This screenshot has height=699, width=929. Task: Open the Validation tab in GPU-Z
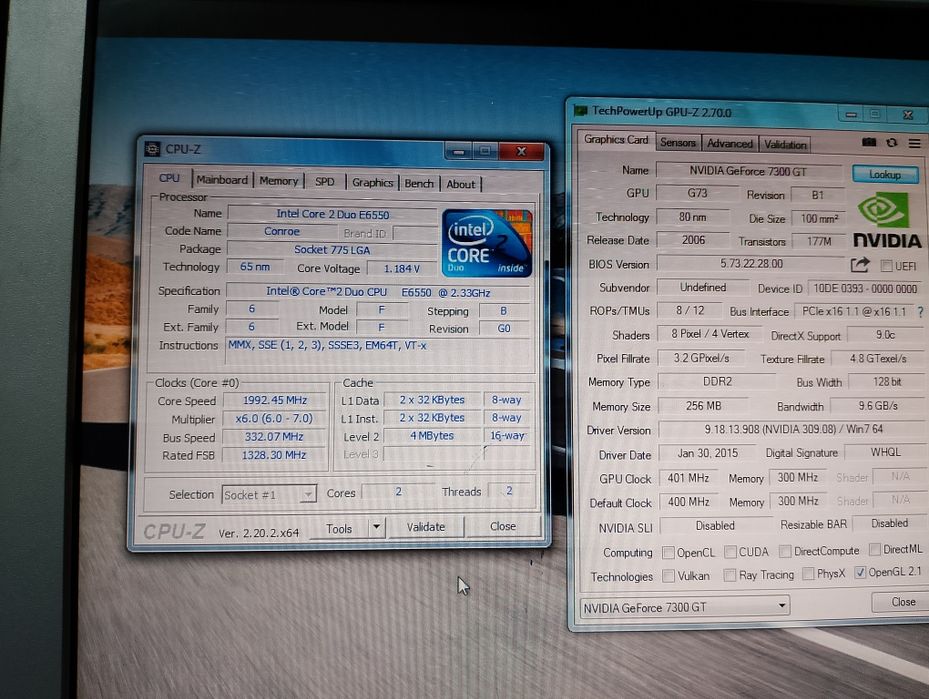pos(785,144)
